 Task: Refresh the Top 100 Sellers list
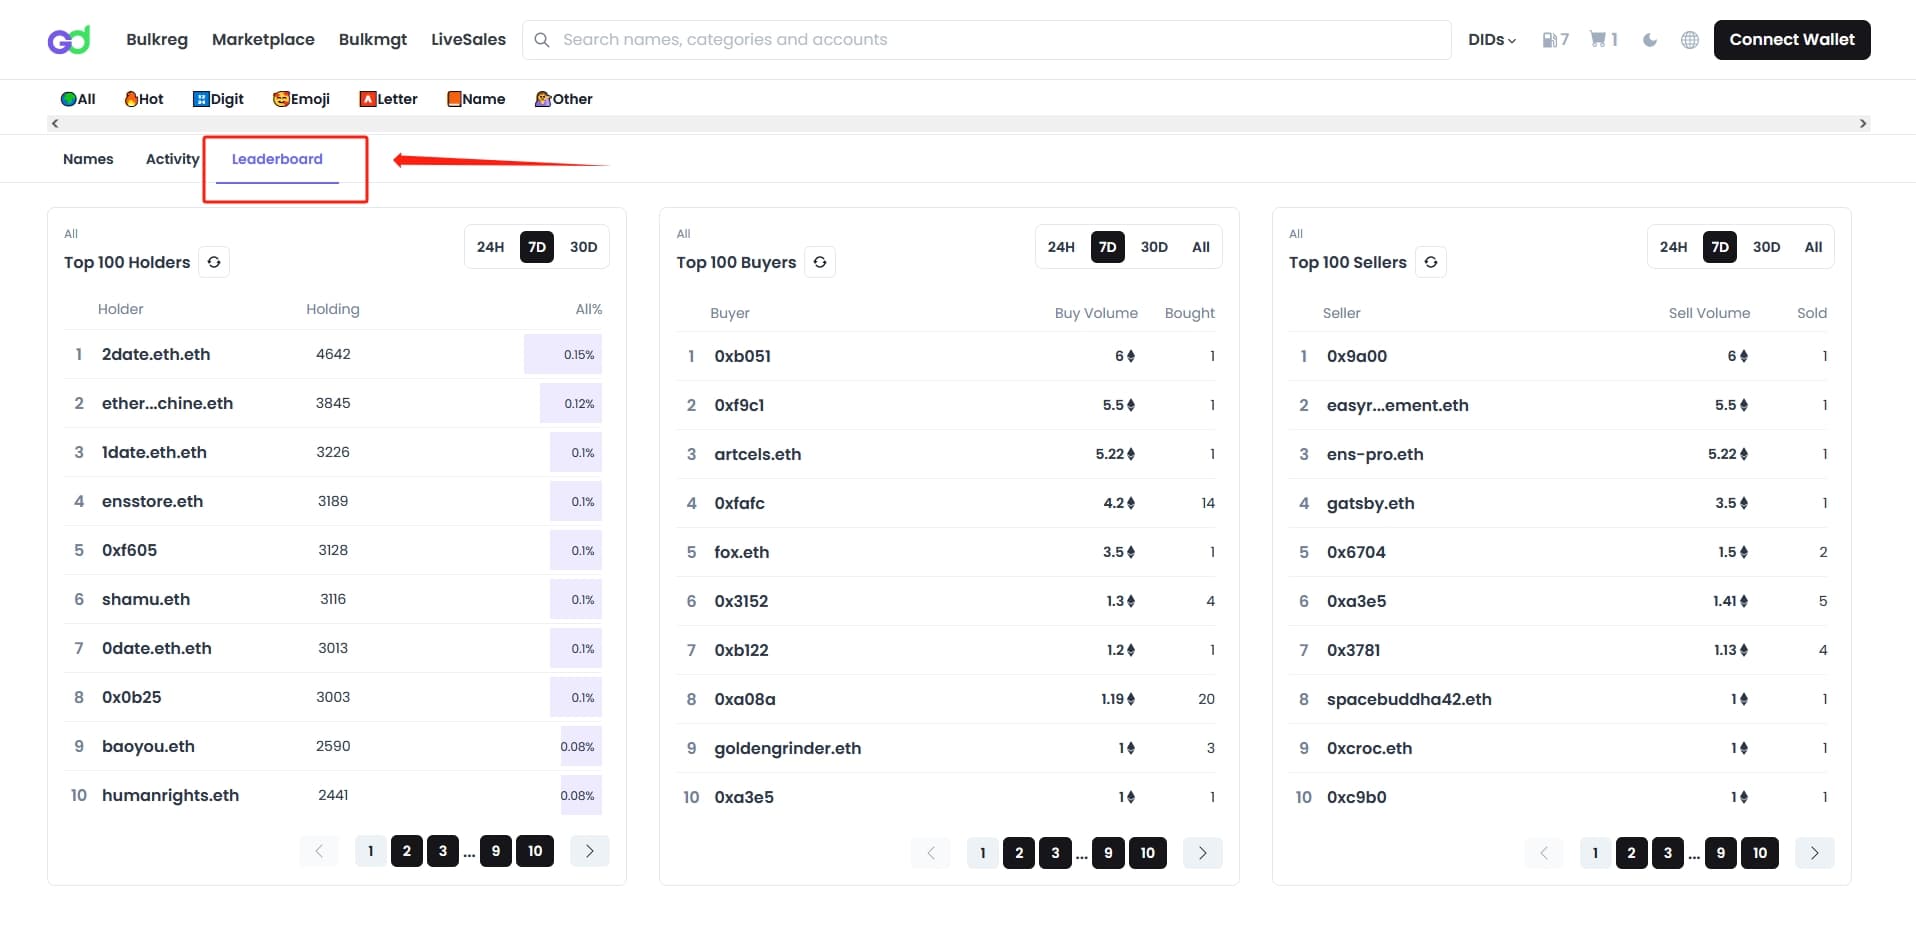[1431, 262]
